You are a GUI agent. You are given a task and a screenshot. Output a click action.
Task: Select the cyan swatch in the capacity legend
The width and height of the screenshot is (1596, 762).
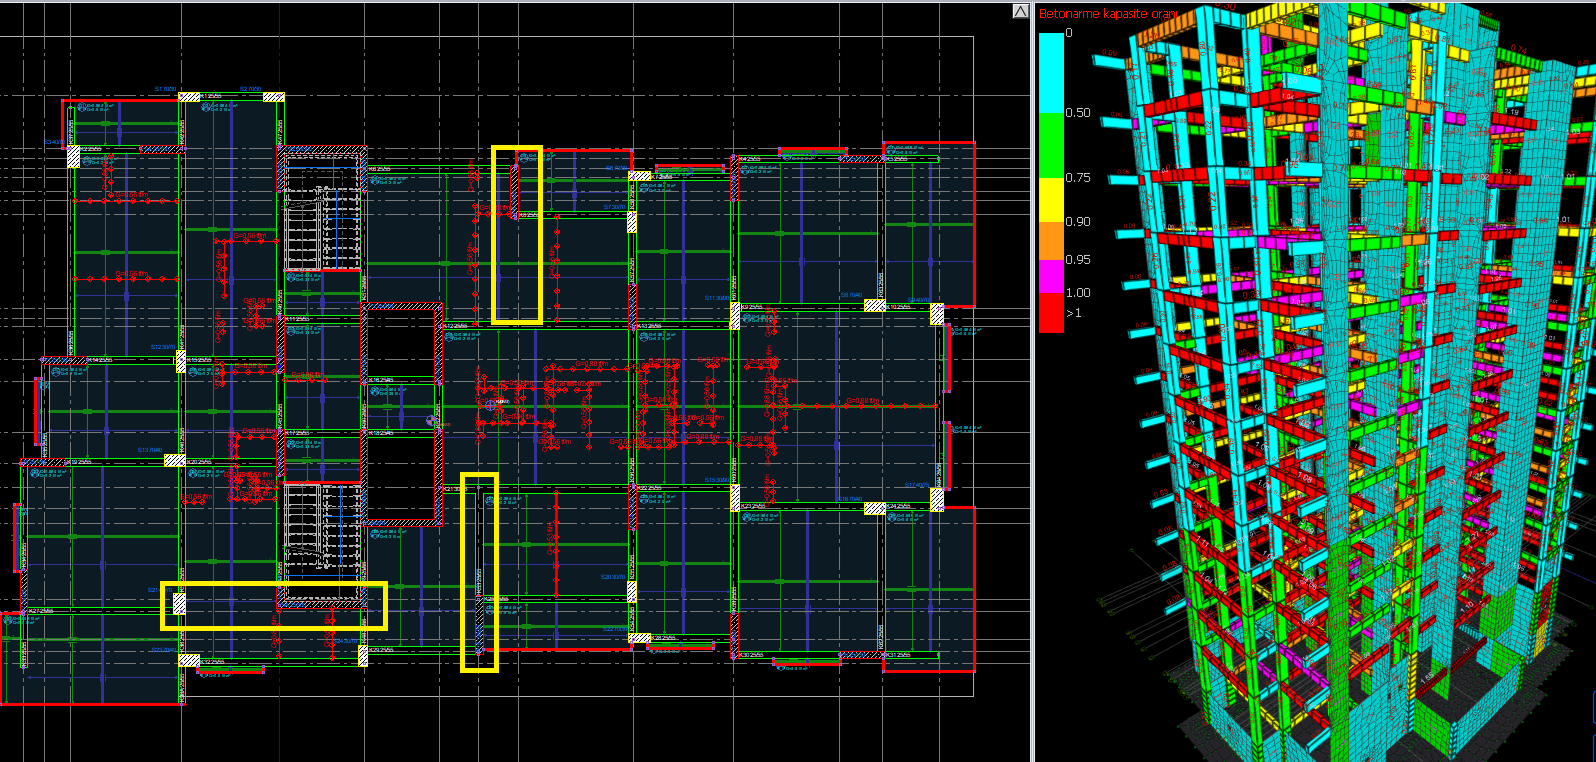tap(1051, 72)
